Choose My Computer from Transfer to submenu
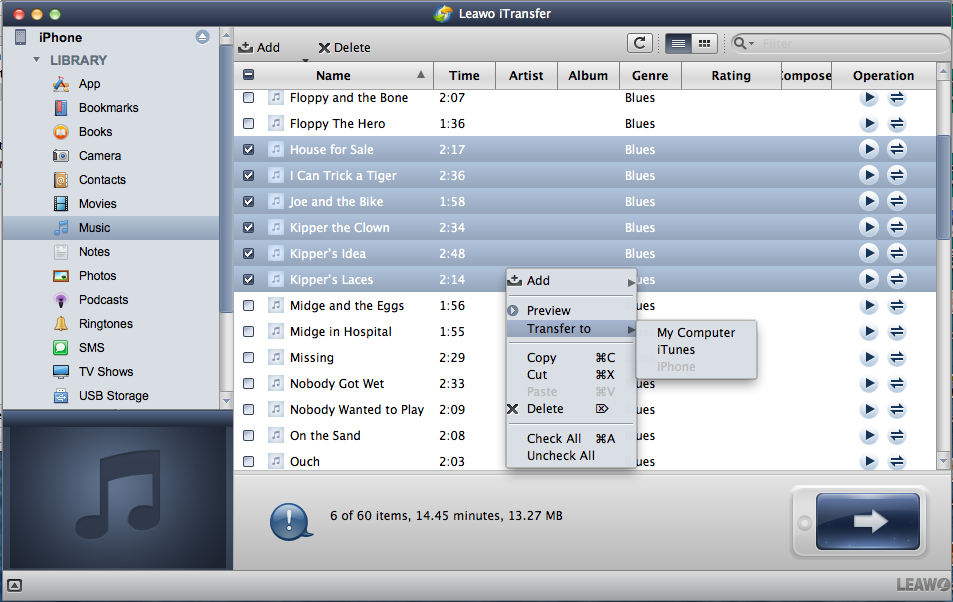The height and width of the screenshot is (602, 953). [x=695, y=333]
